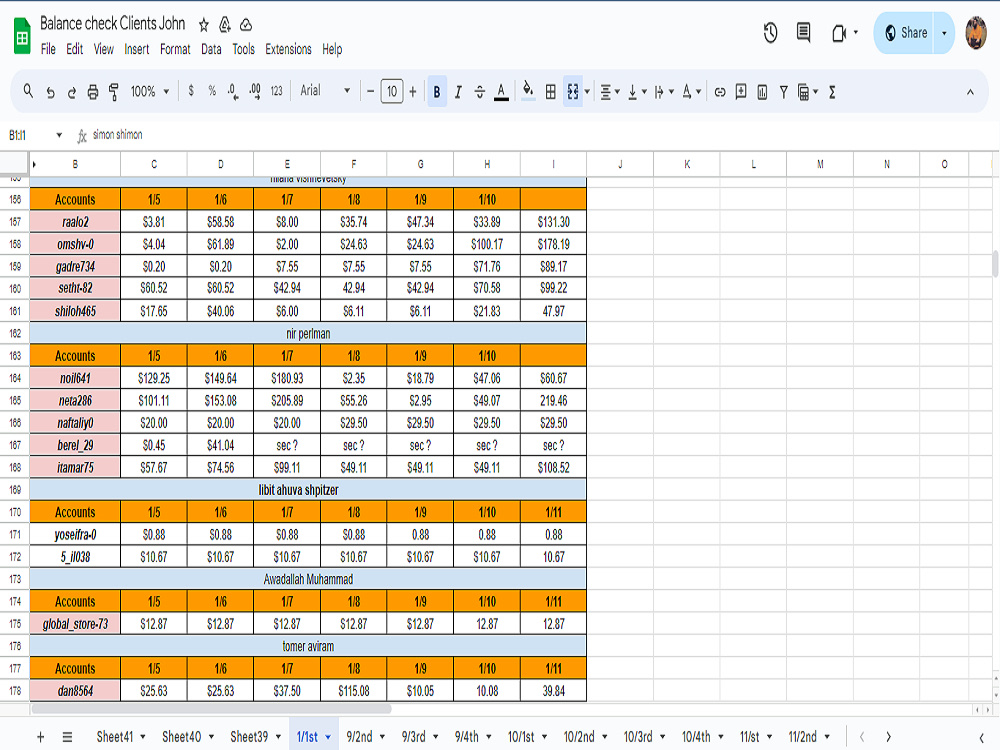This screenshot has height=750, width=1000.
Task: Open the Extensions menu
Action: coord(288,49)
